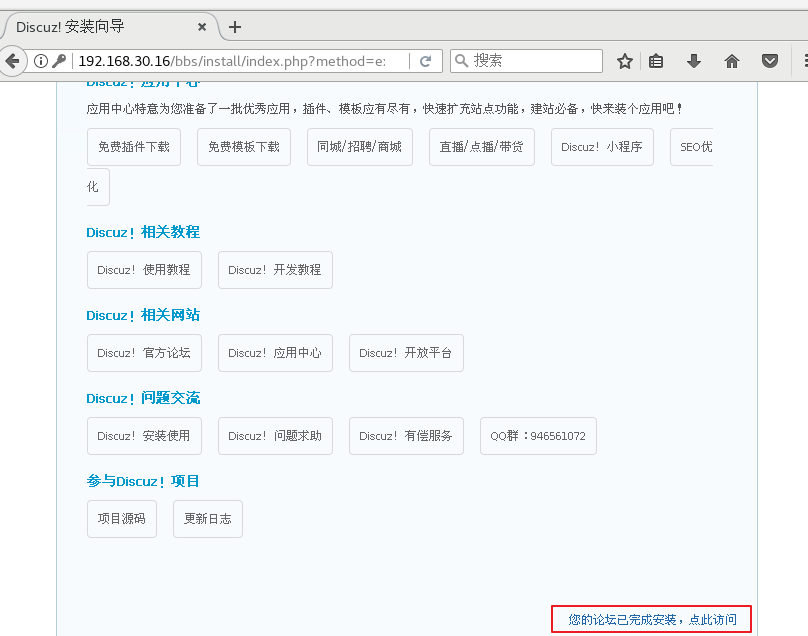808x636 pixels.
Task: Visit Discuz! 应用中心
Action: pos(275,353)
